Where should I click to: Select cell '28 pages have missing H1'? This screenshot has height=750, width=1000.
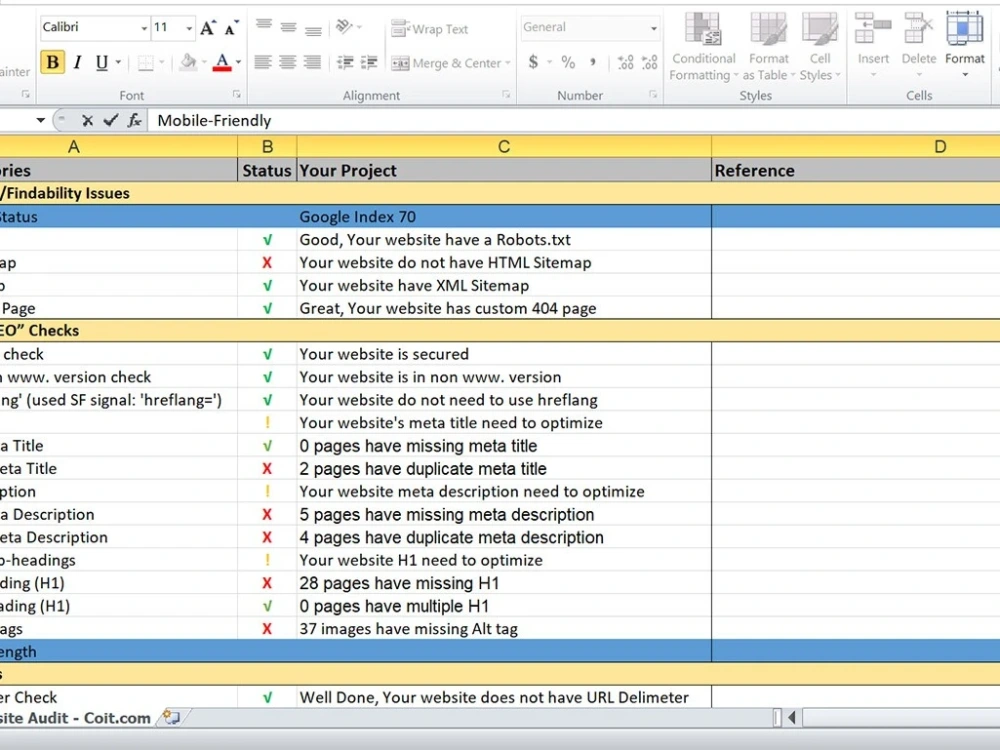click(504, 583)
